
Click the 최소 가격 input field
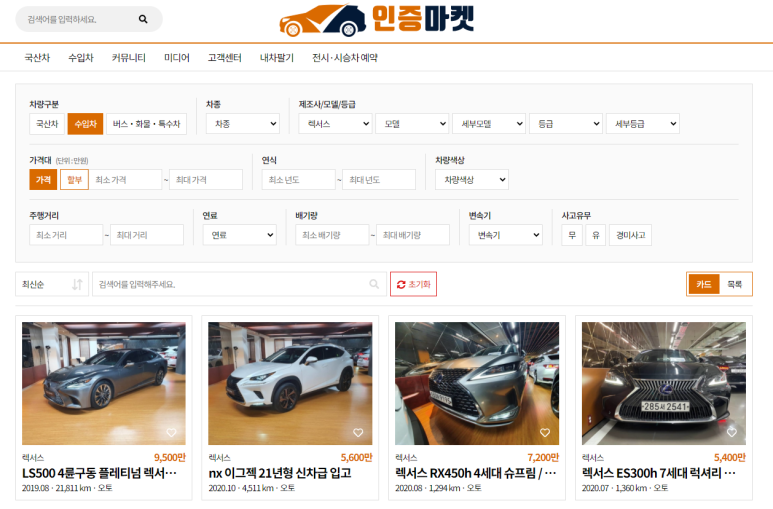[x=125, y=180]
